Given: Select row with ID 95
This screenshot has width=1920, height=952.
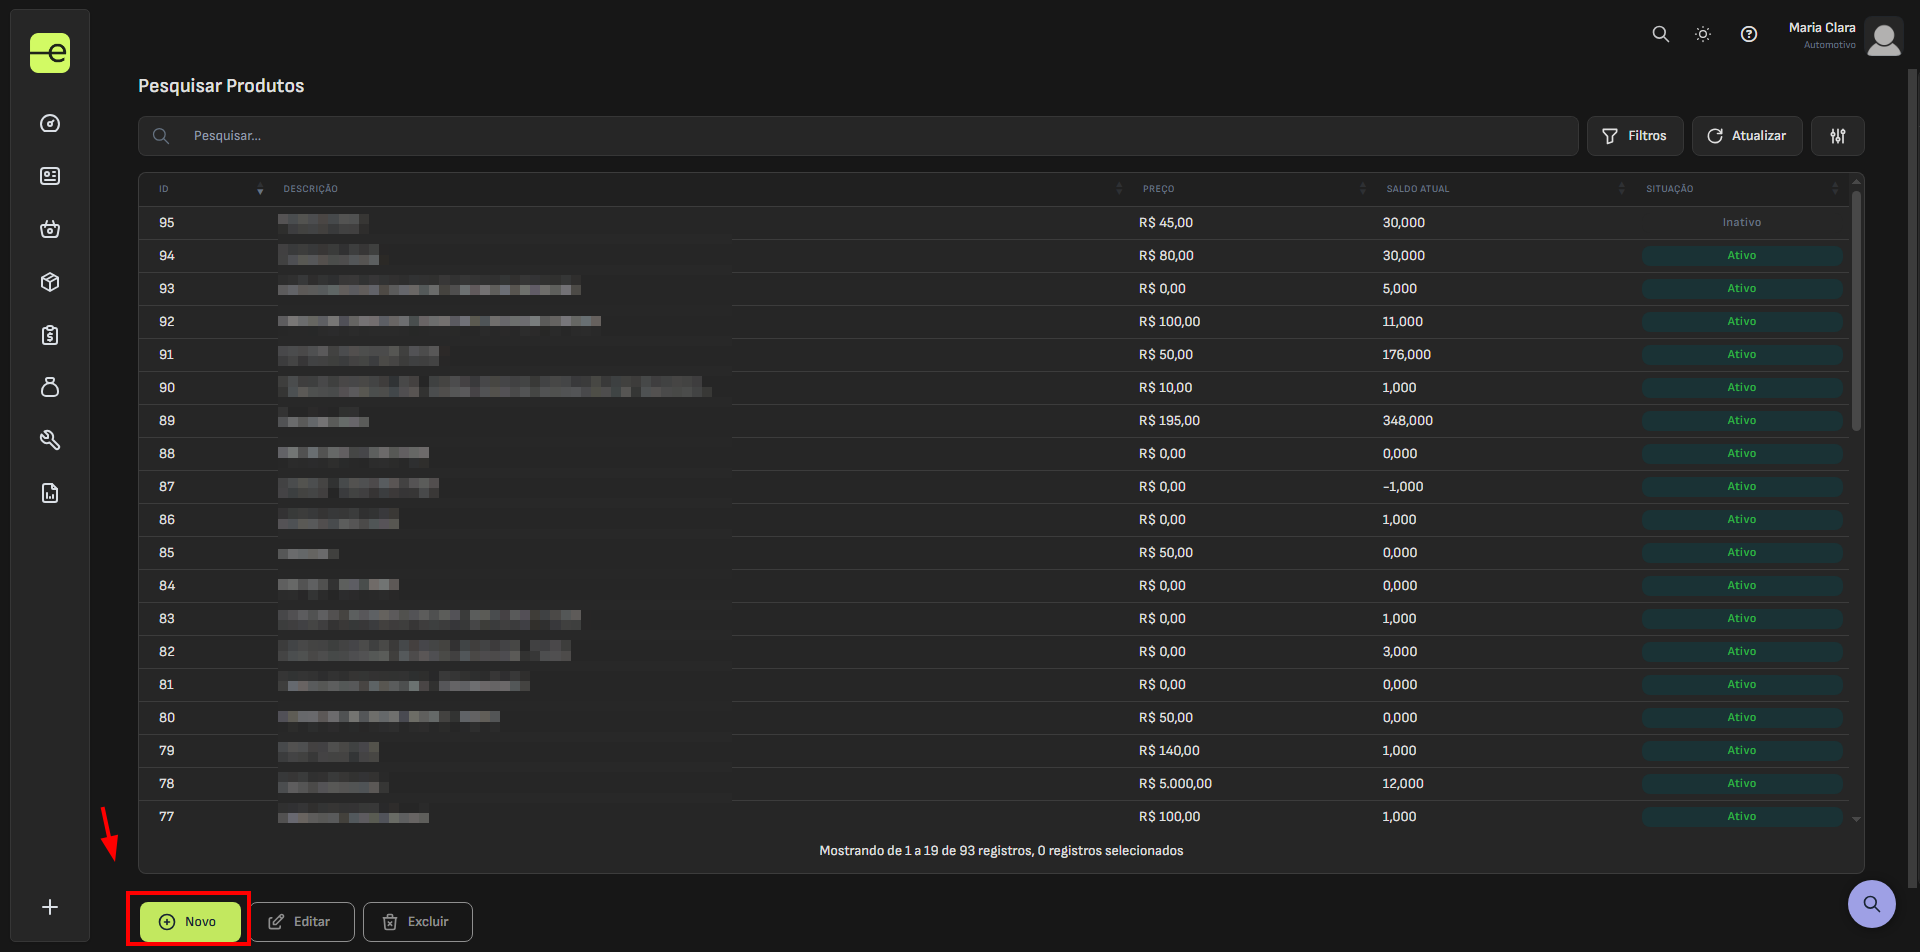Looking at the screenshot, I should point(994,223).
